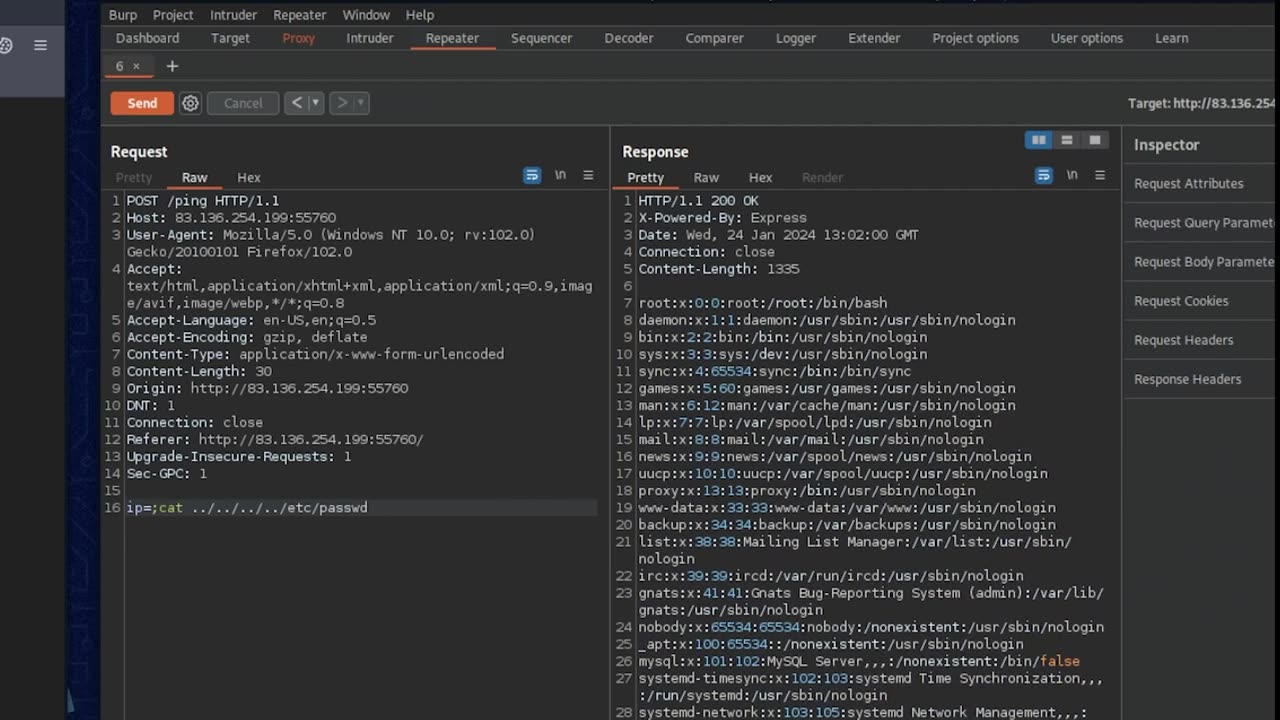Image resolution: width=1280 pixels, height=720 pixels.
Task: Click the 'X-Powered-By: Express' response header
Action: (x=722, y=218)
